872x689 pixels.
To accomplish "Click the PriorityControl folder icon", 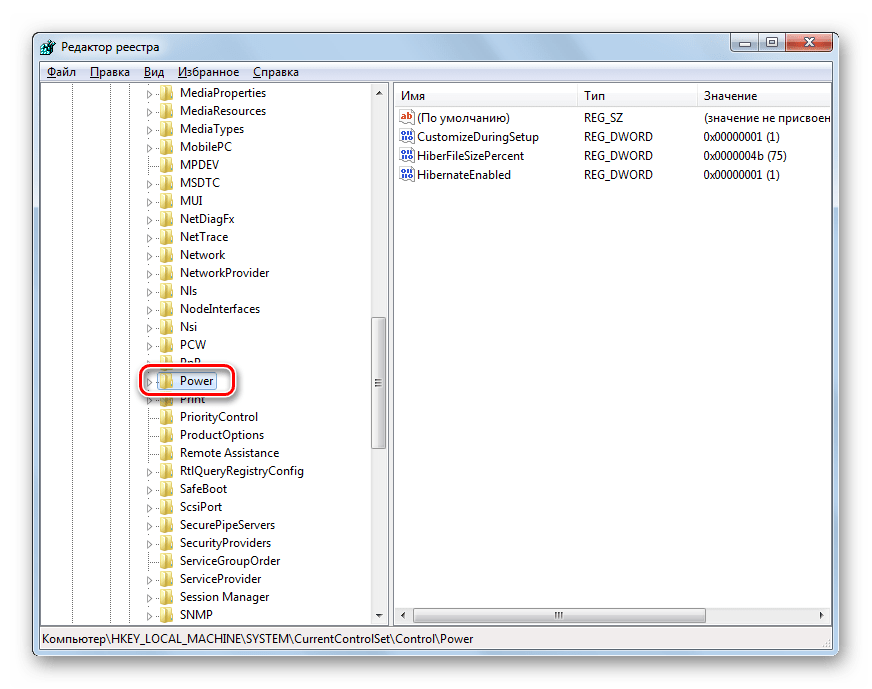I will 166,417.
